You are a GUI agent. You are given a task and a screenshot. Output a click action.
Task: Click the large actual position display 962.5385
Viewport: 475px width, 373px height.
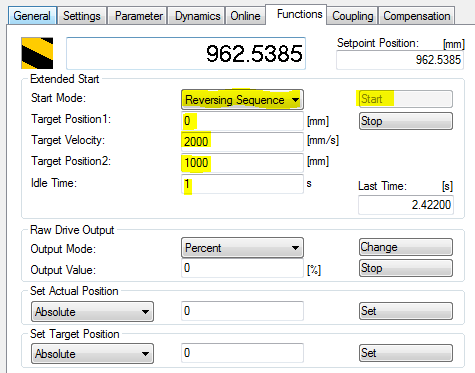point(186,53)
